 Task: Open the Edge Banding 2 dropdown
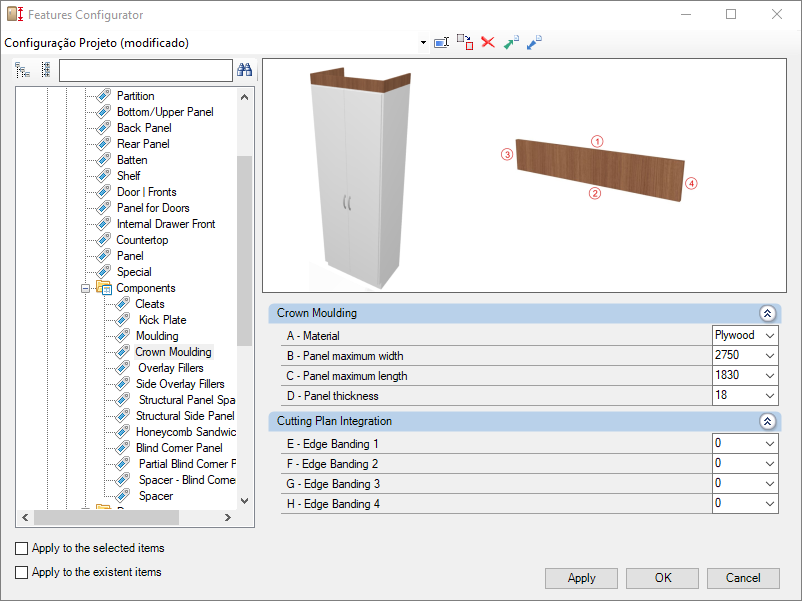coord(769,463)
